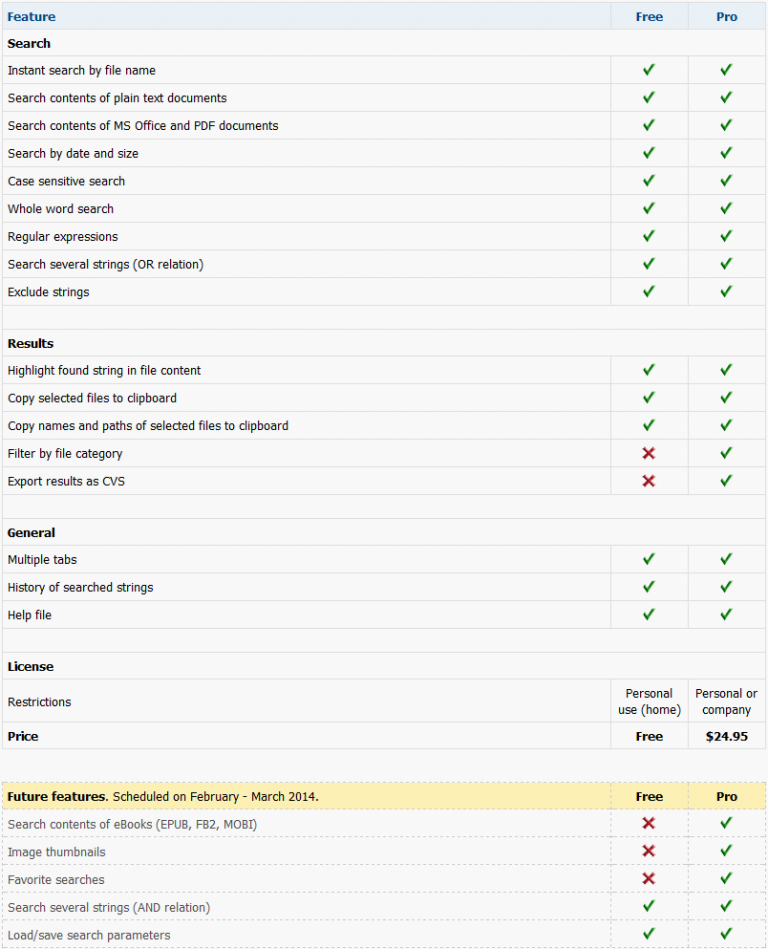Click red X for Filter by file category
This screenshot has height=949, width=768.
649,453
